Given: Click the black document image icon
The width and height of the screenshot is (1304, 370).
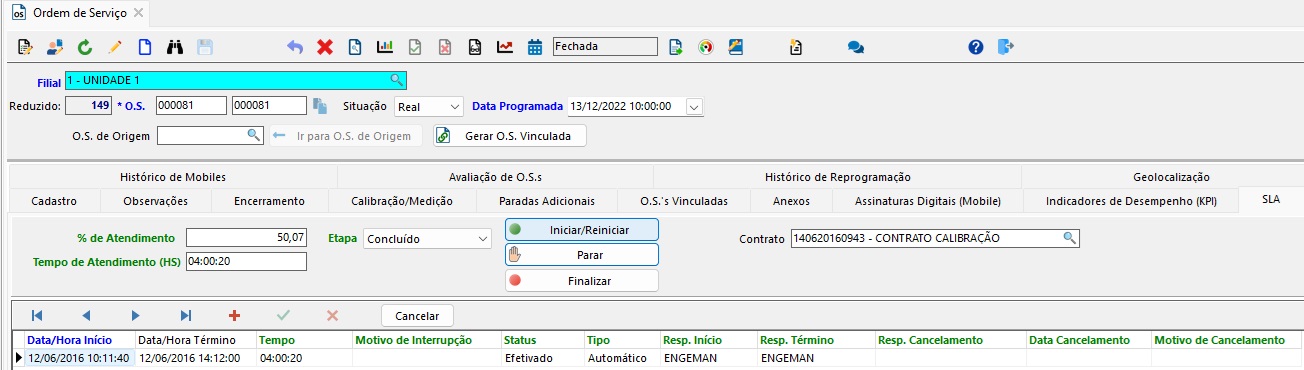Looking at the screenshot, I should [475, 47].
